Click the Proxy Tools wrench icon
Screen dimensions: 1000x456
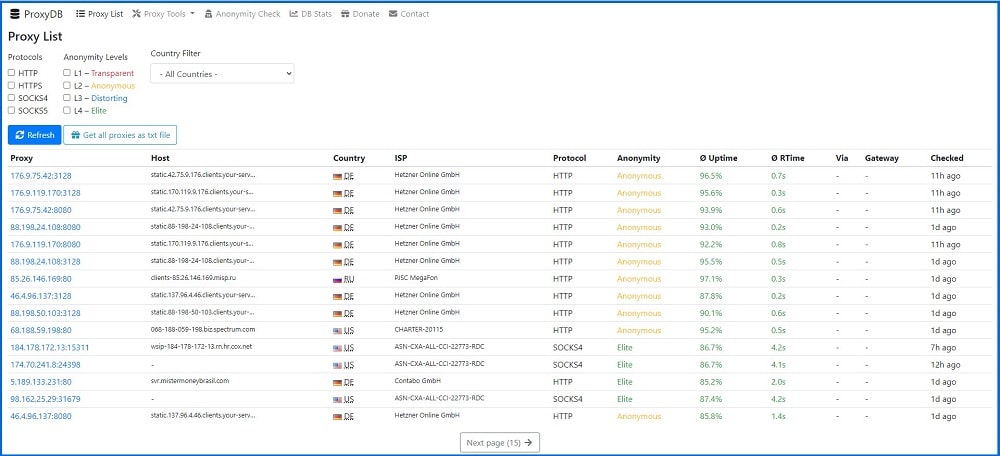pyautogui.click(x=136, y=13)
